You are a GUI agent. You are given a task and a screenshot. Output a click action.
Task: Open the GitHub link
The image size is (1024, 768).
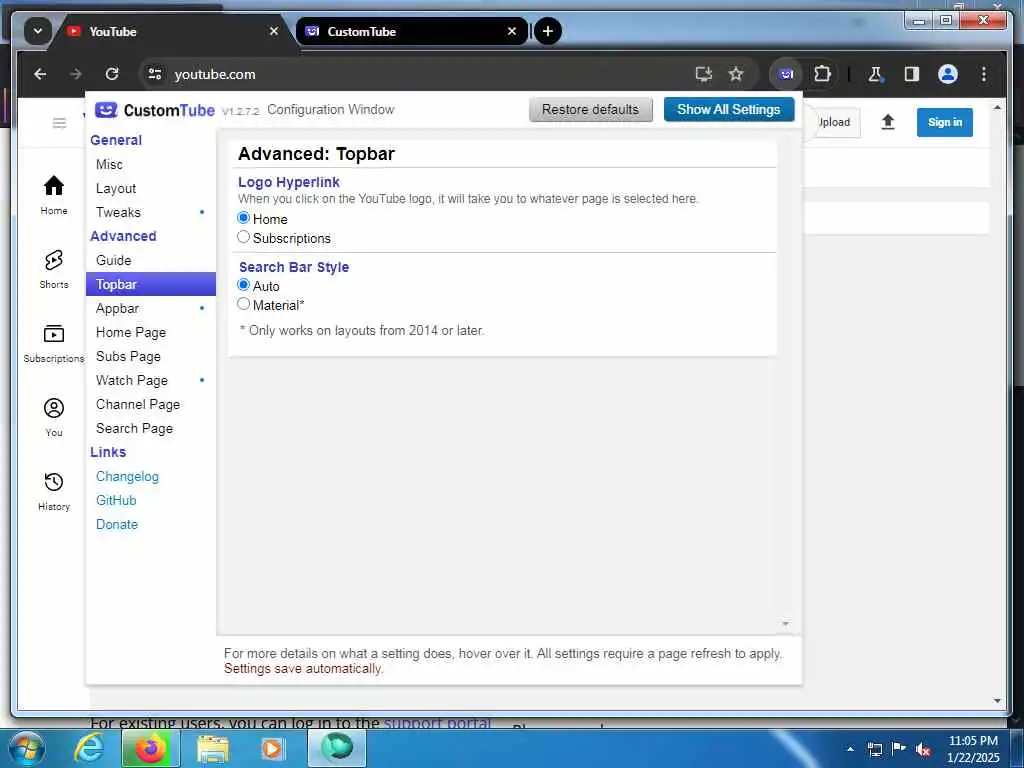click(116, 500)
